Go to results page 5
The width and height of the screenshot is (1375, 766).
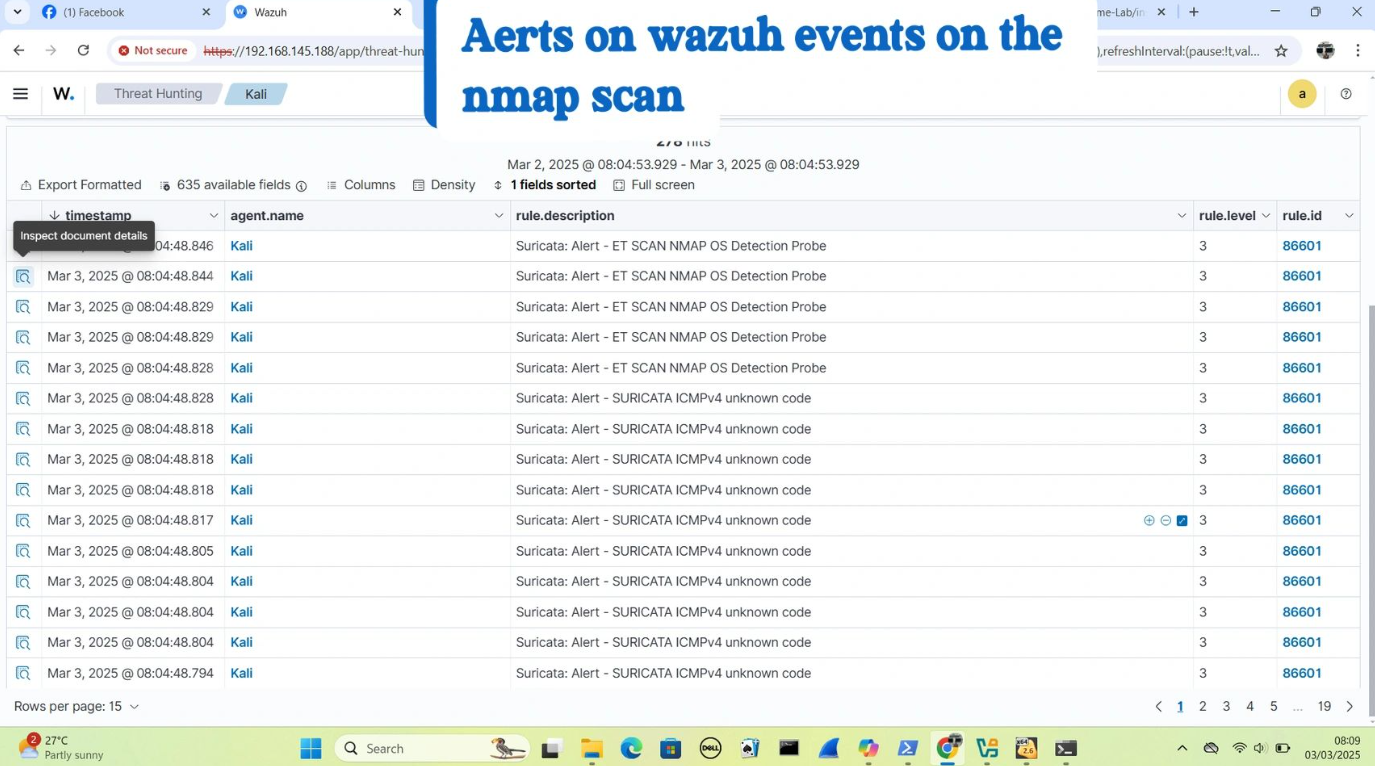point(1273,706)
